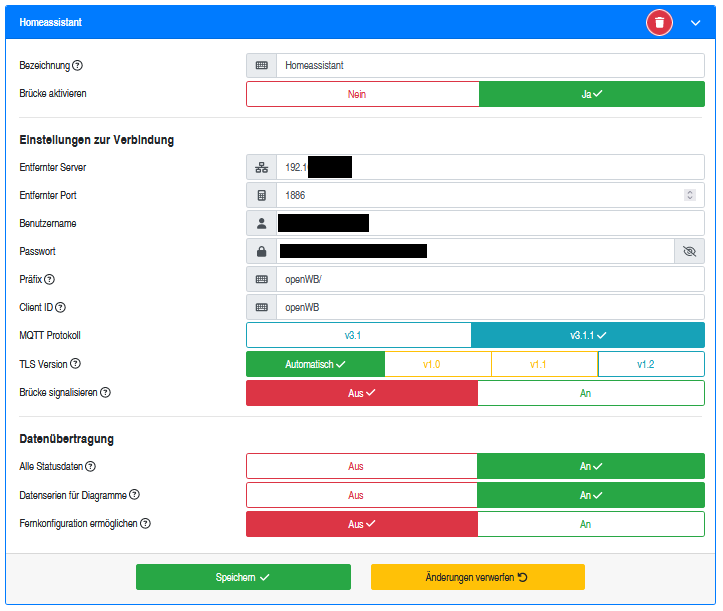723x611 pixels.
Task: Select TLS Version v1.1
Action: pos(545,364)
